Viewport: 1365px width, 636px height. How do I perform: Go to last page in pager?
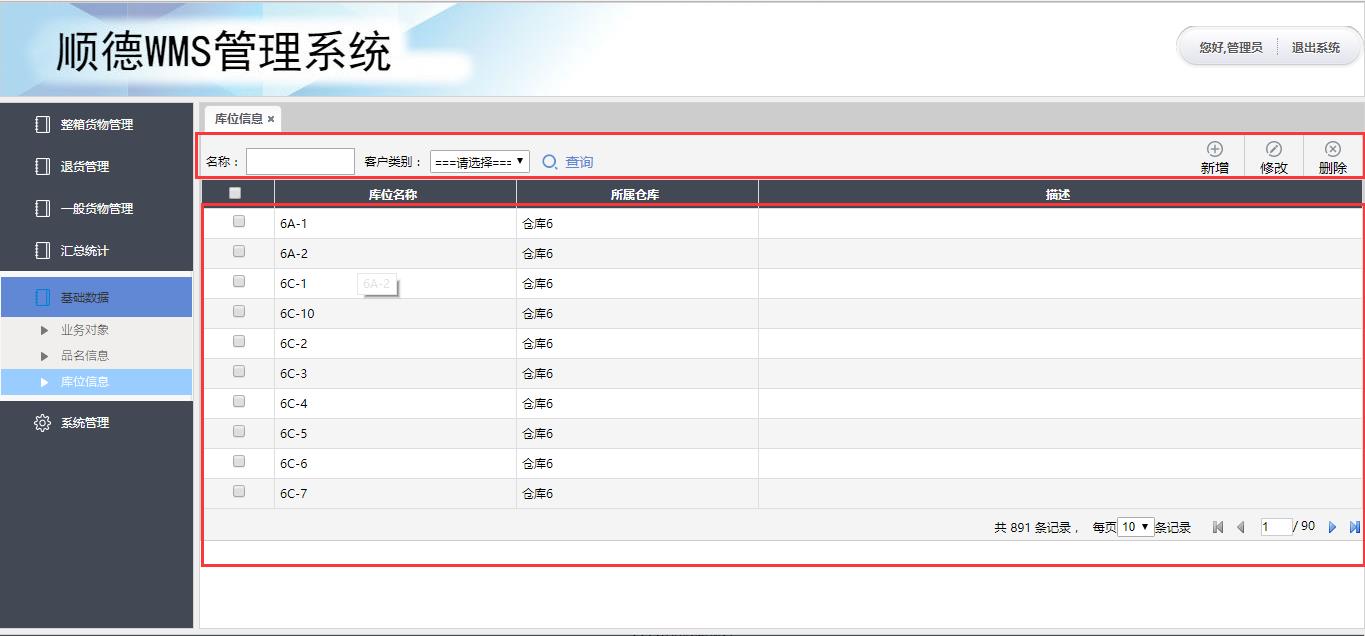[1355, 527]
